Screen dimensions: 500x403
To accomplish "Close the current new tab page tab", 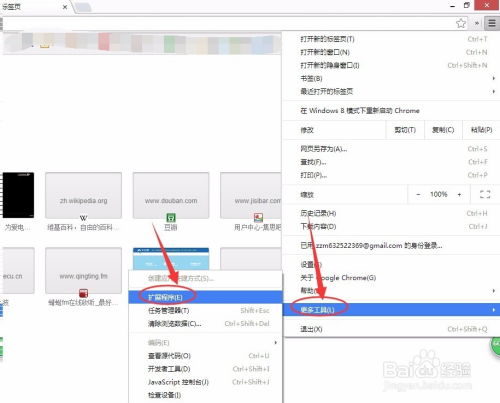I will [x=65, y=7].
